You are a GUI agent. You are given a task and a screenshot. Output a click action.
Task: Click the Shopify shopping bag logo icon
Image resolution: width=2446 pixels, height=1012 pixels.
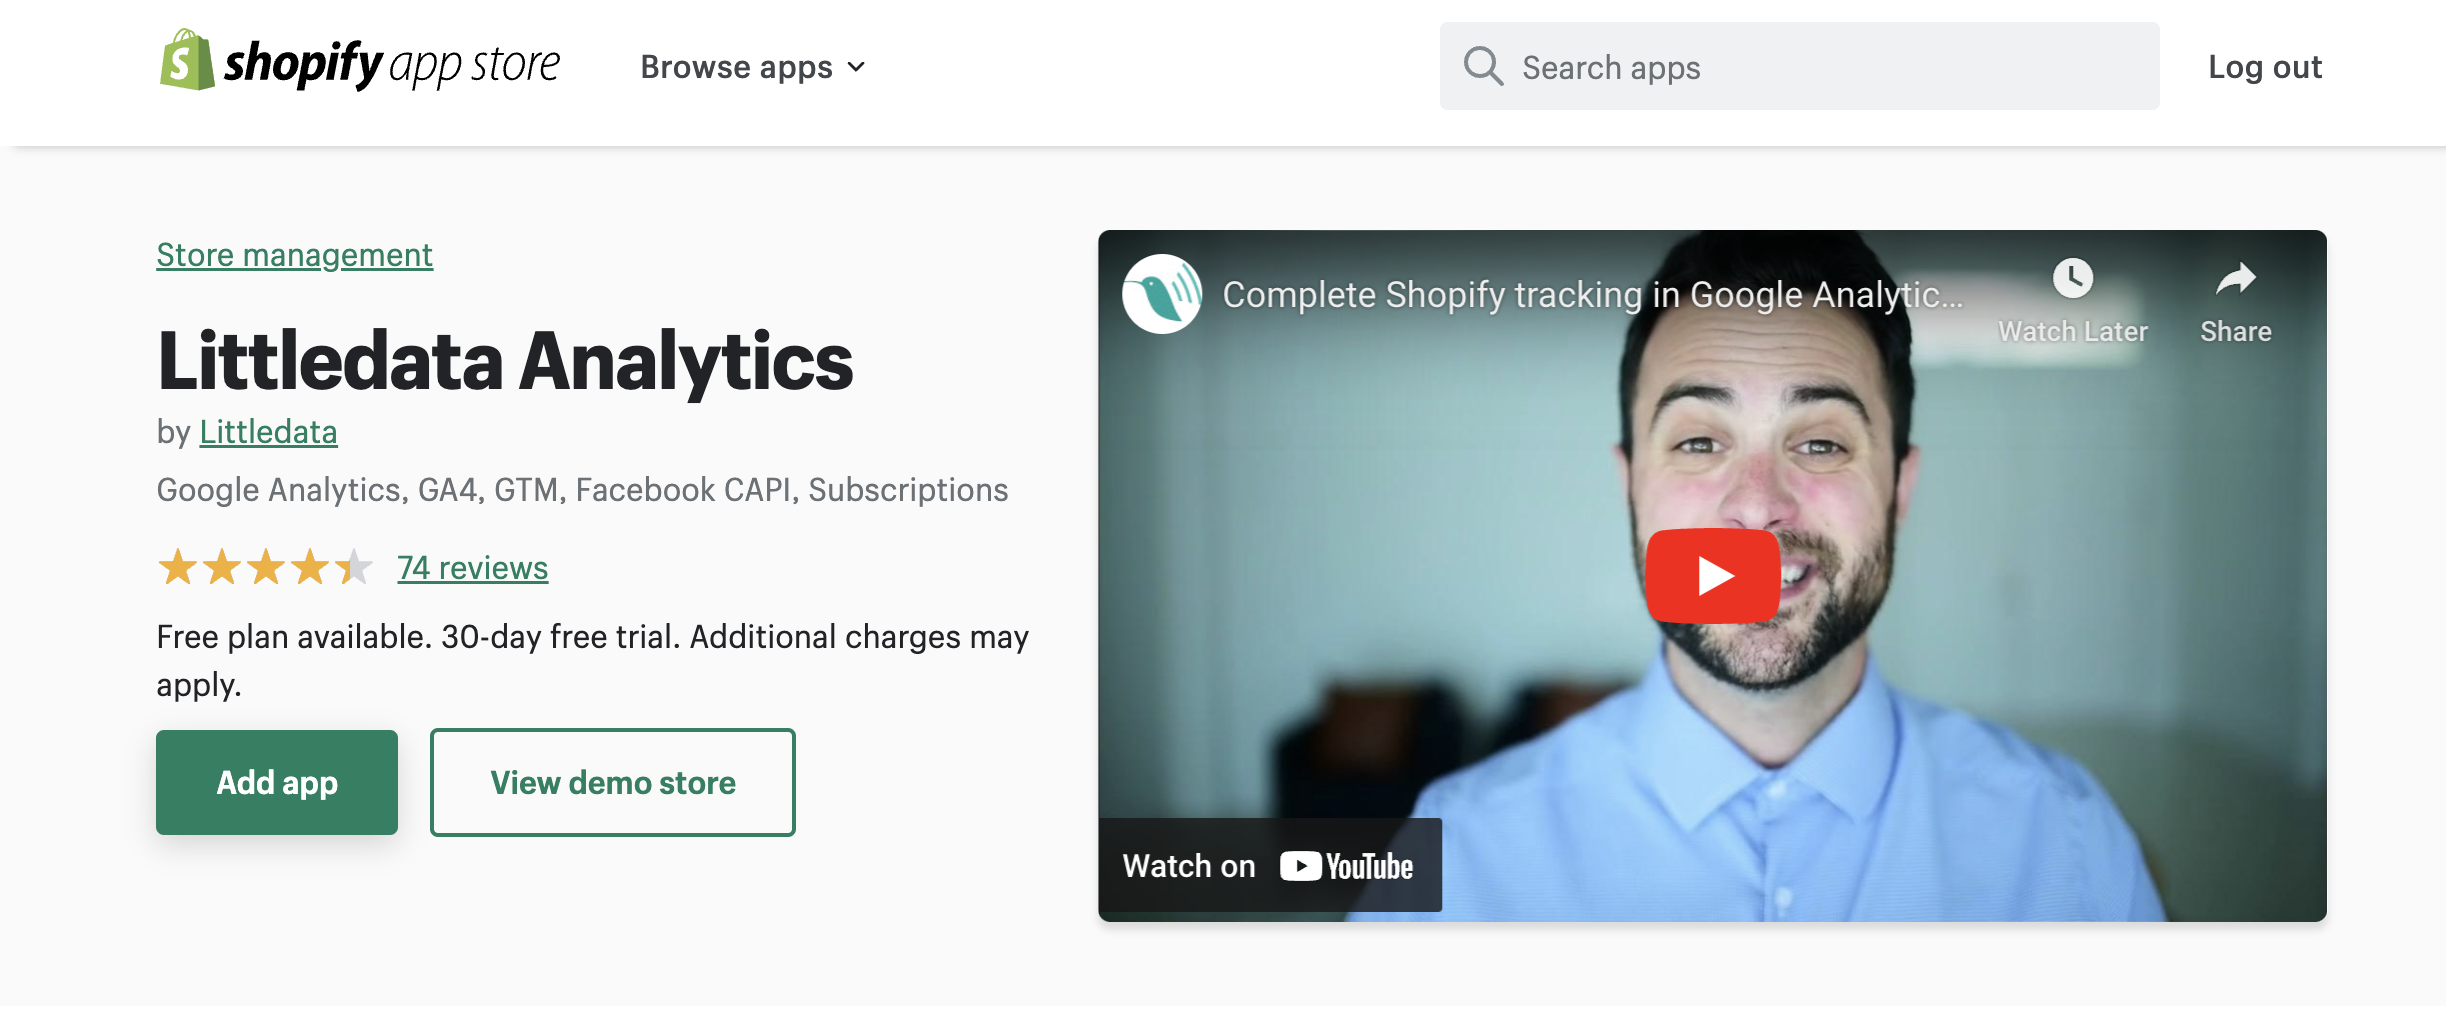[187, 60]
